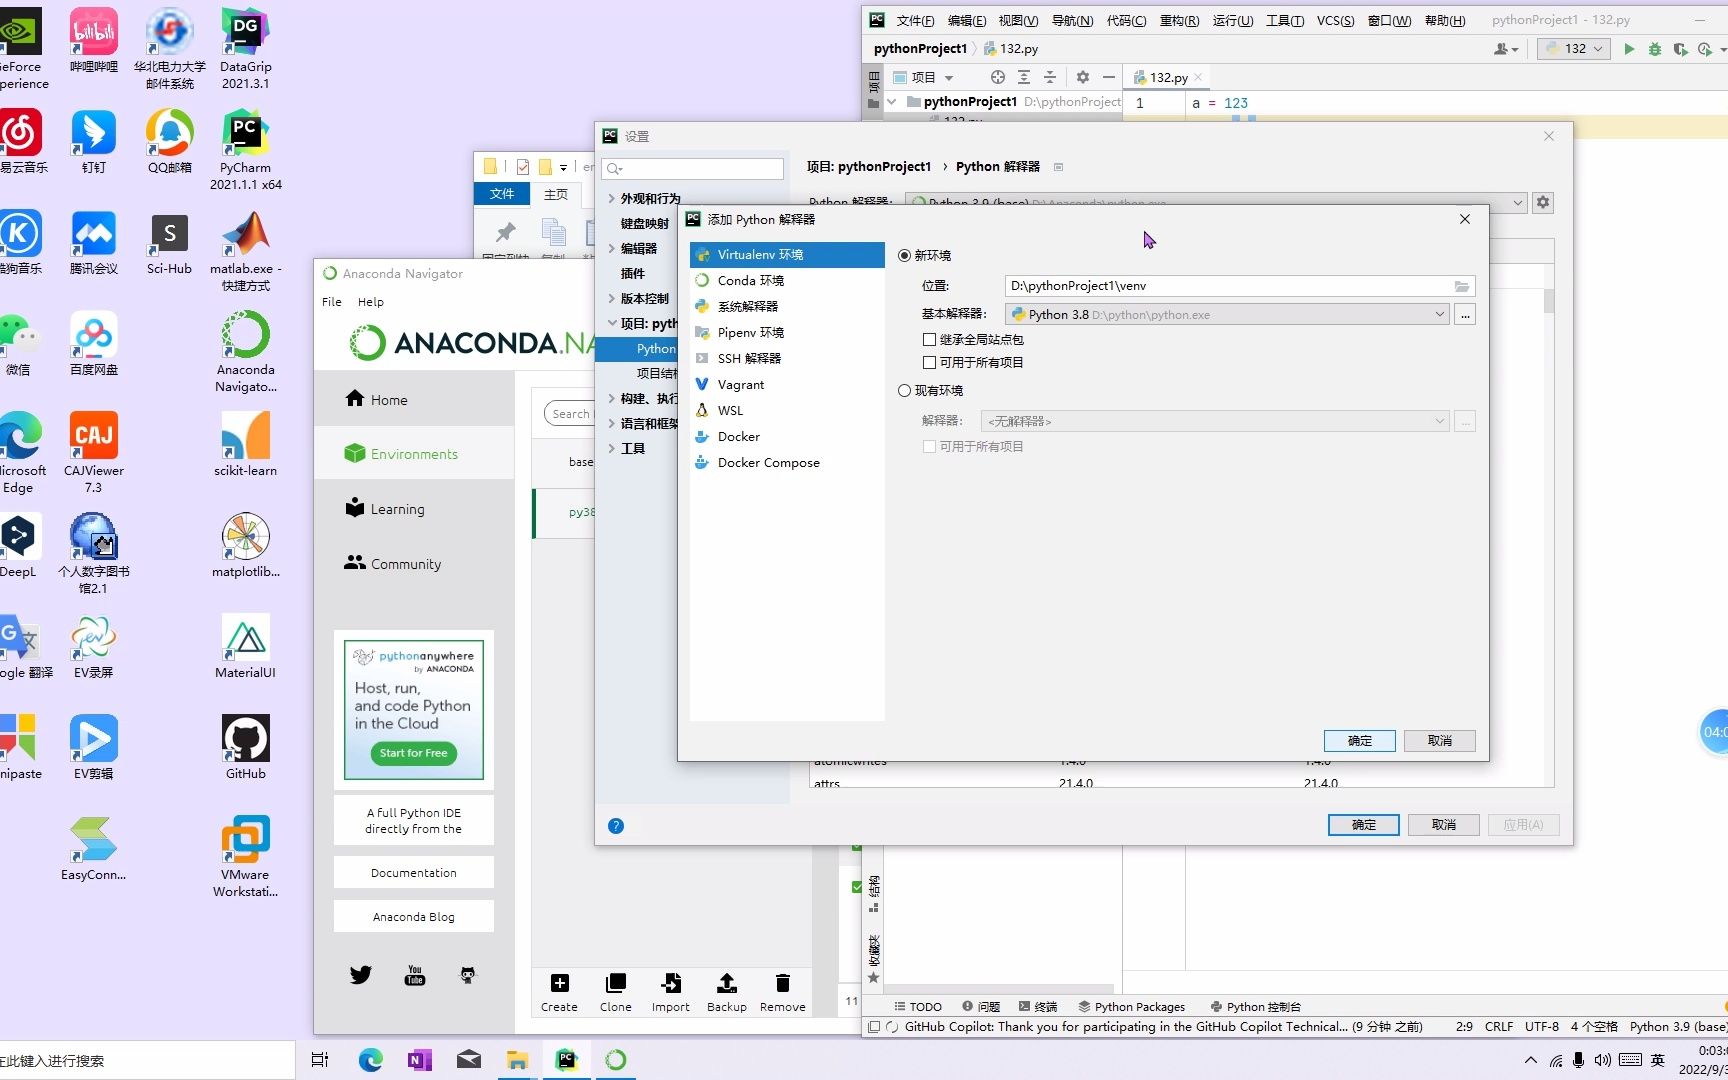Open the 132 run configuration dropdown
The height and width of the screenshot is (1080, 1728).
(1575, 49)
